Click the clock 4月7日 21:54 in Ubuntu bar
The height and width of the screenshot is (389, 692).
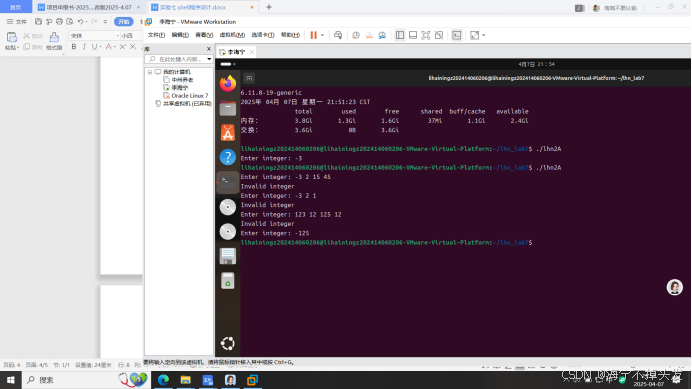click(537, 64)
